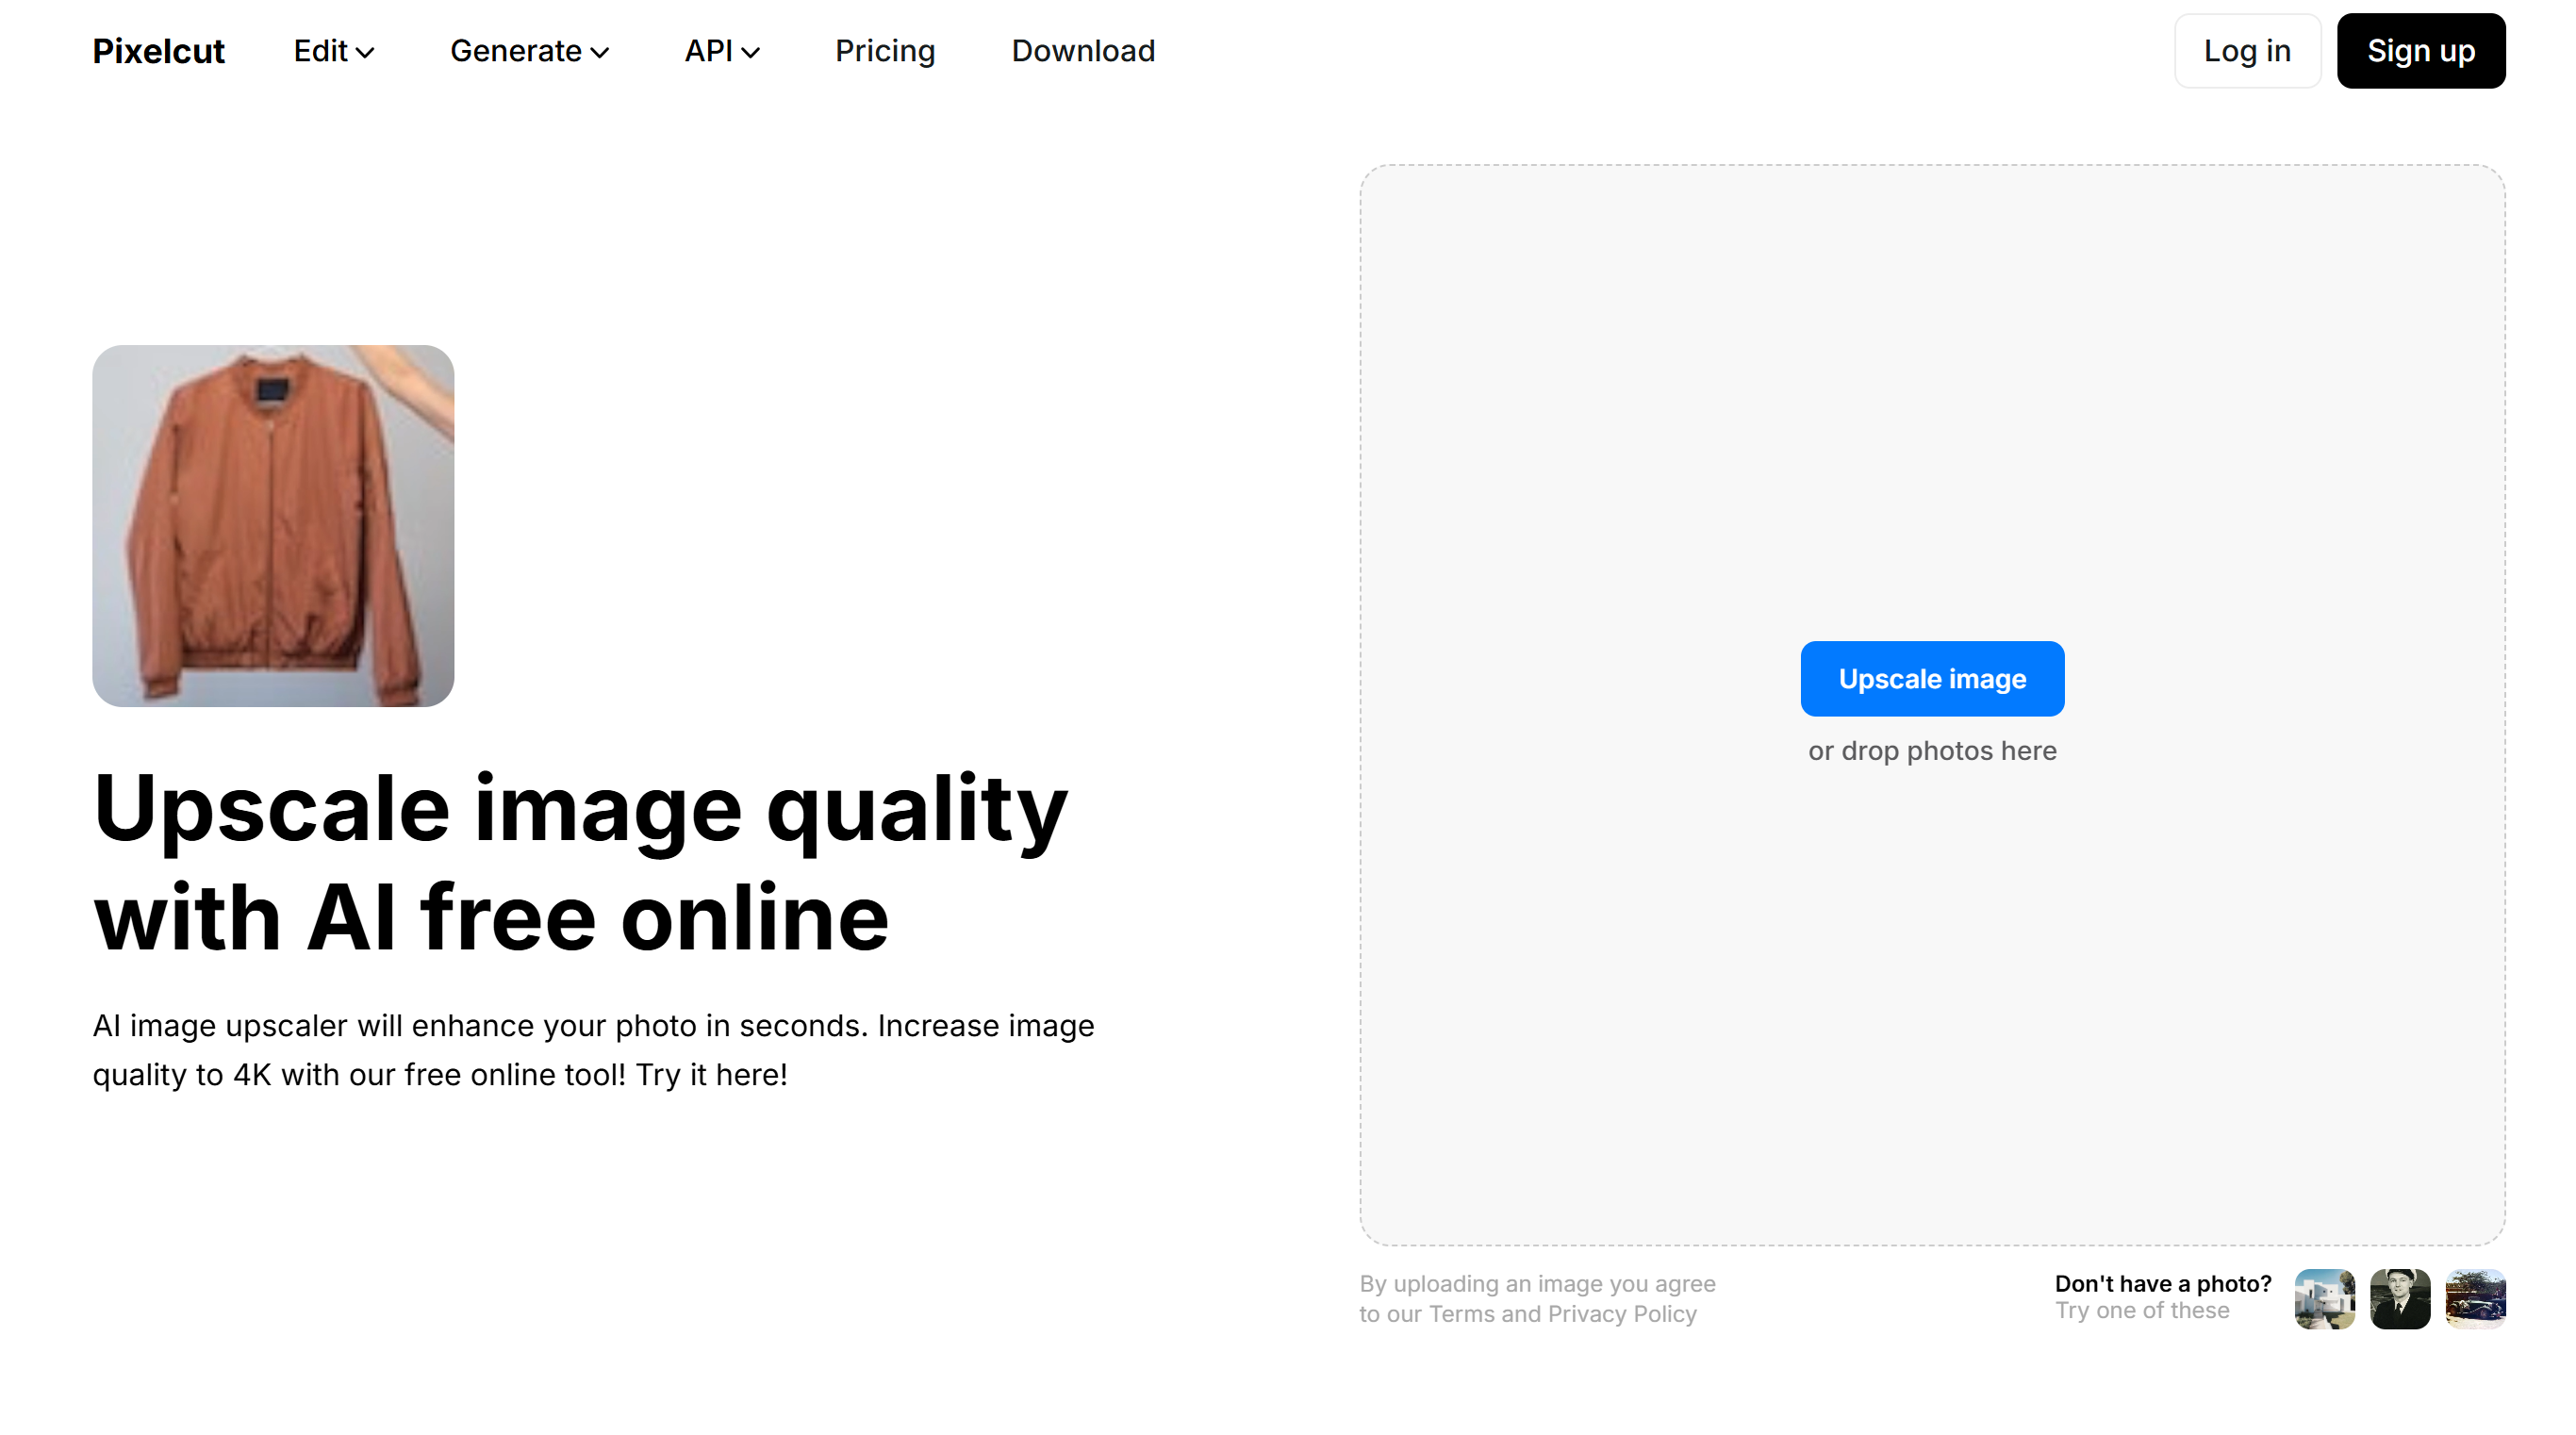This screenshot has width=2576, height=1435.
Task: Select the white house sample photo
Action: click(x=2324, y=1299)
